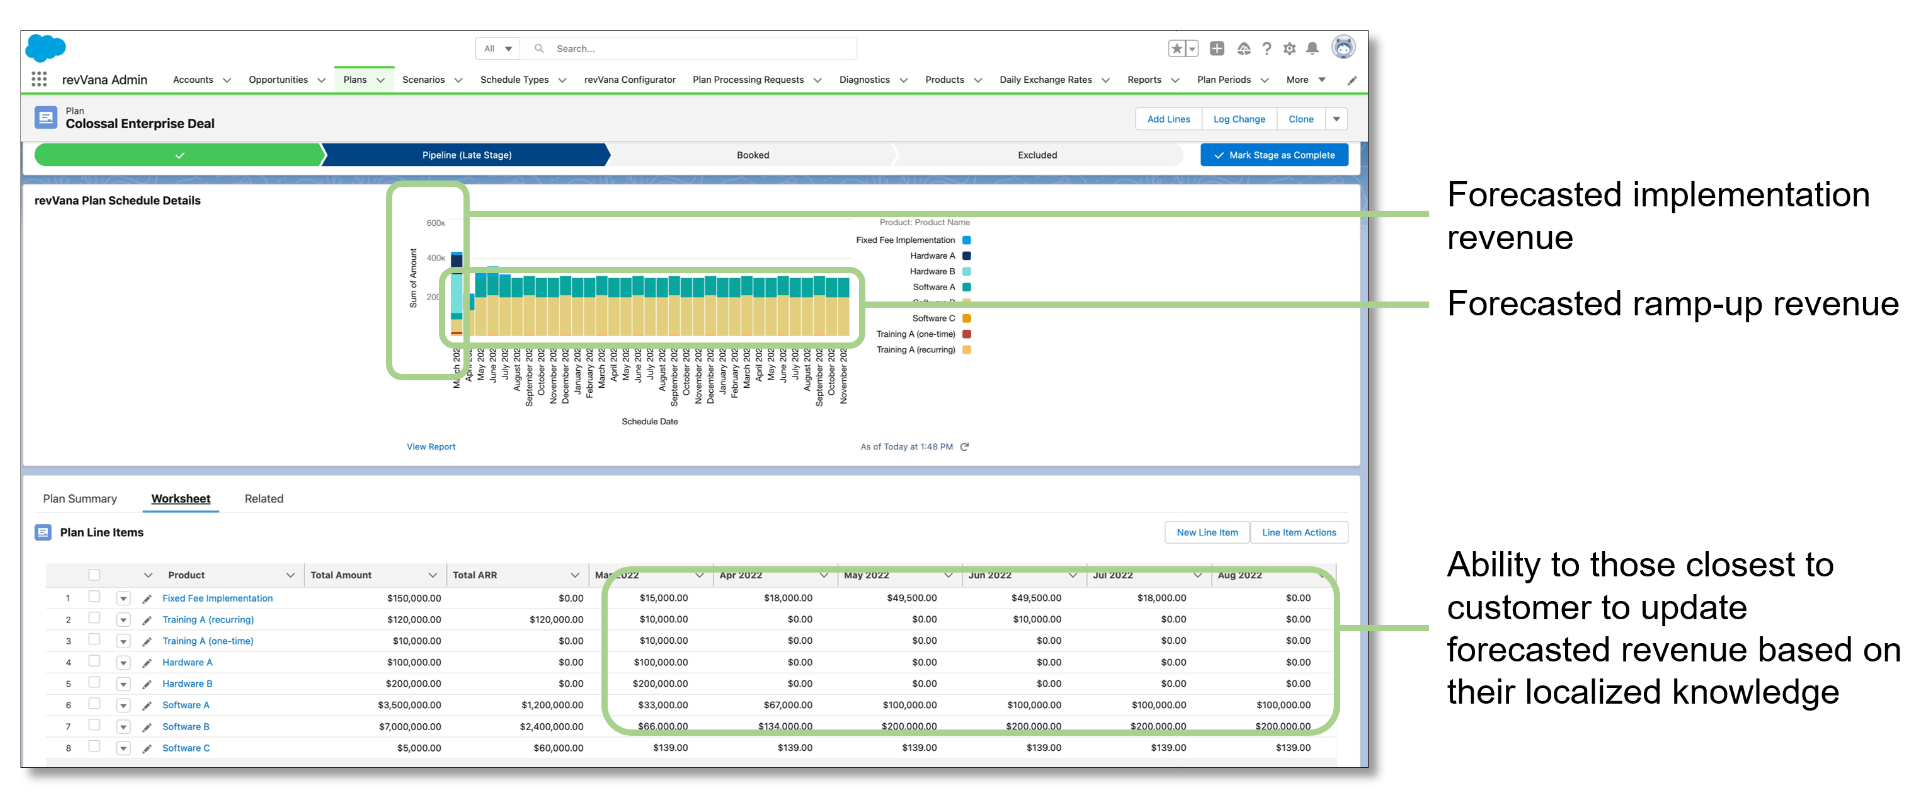This screenshot has width=1913, height=805.
Task: Click the Log Change button
Action: [1239, 119]
